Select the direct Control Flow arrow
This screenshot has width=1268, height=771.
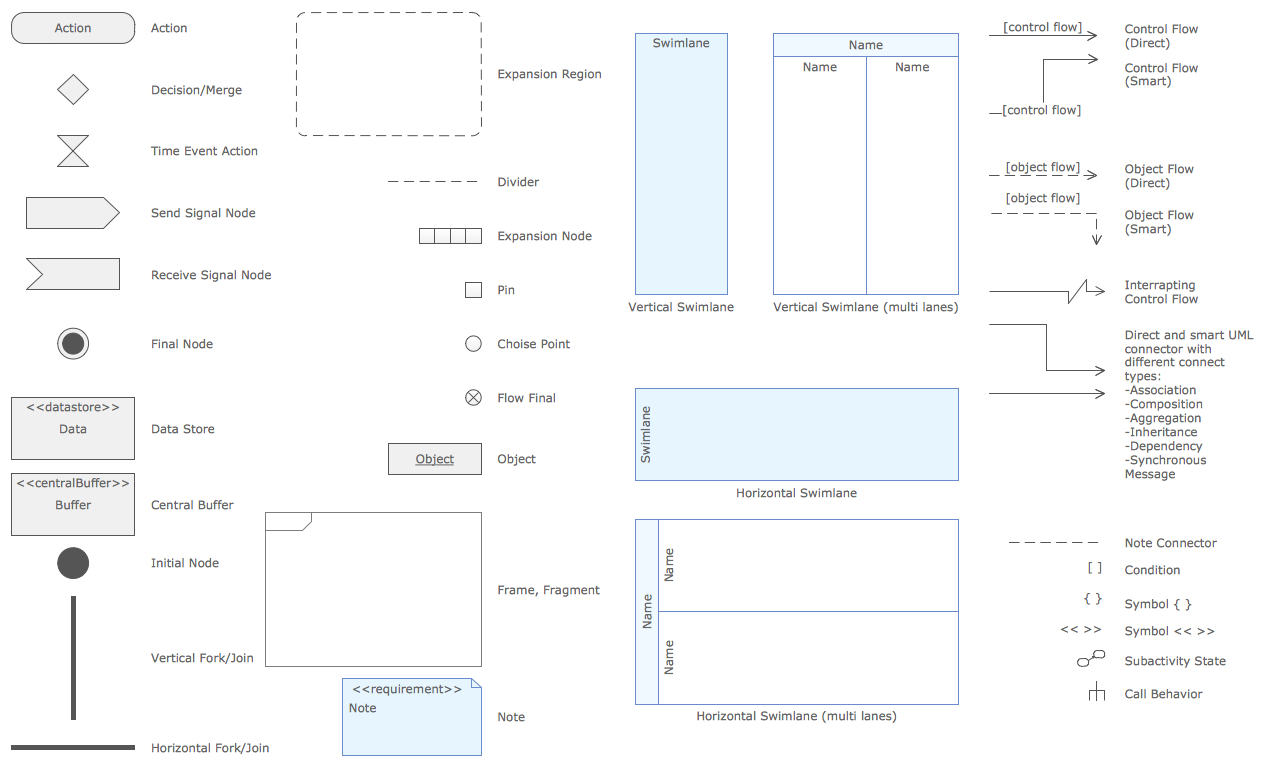click(1043, 35)
